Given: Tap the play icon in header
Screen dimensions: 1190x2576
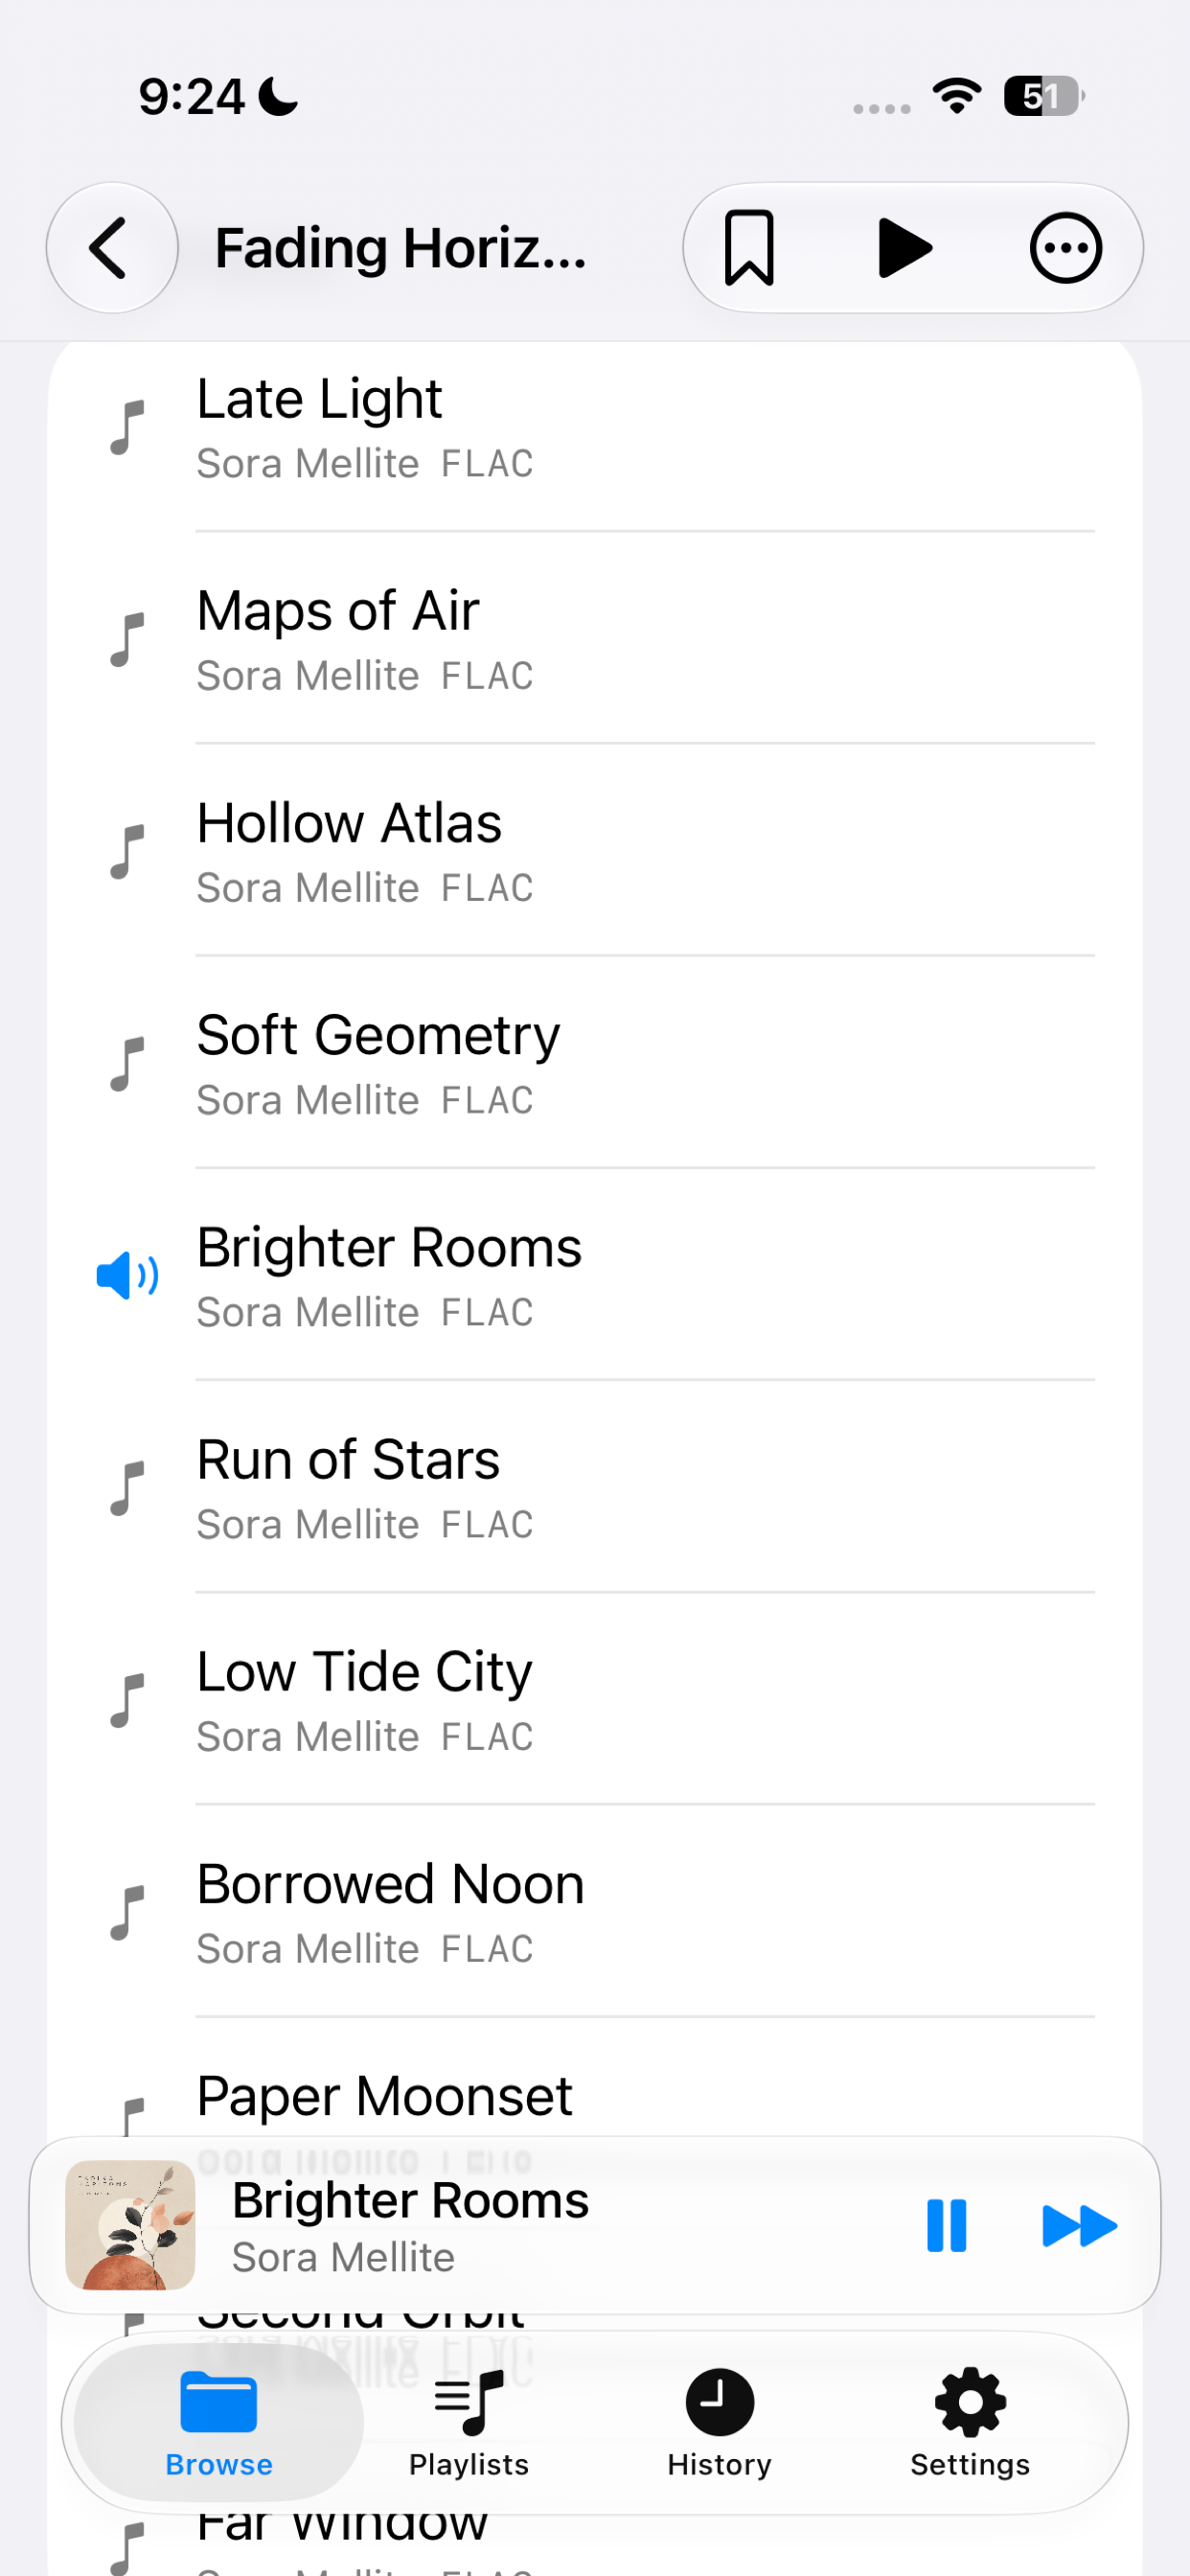Looking at the screenshot, I should [905, 248].
